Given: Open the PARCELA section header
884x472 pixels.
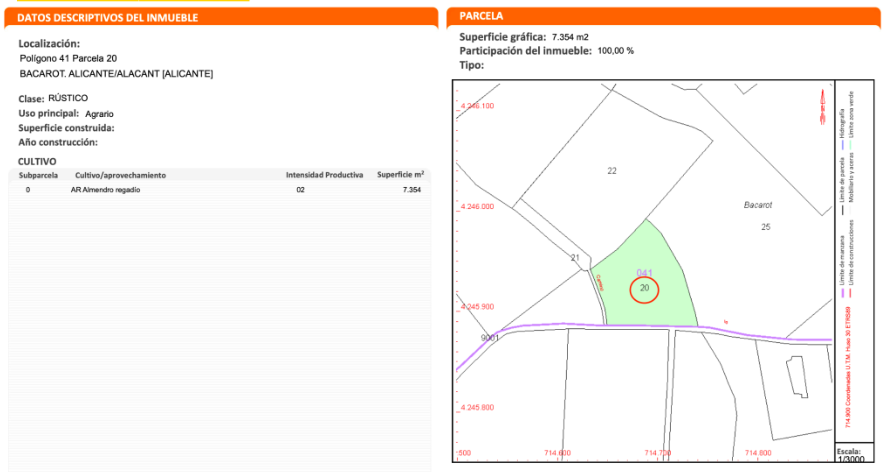Looking at the screenshot, I should (x=481, y=17).
